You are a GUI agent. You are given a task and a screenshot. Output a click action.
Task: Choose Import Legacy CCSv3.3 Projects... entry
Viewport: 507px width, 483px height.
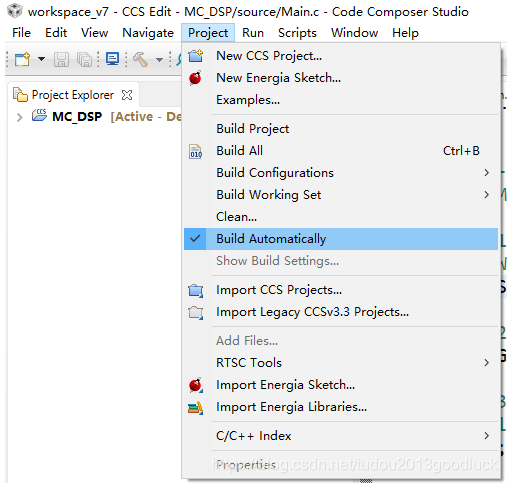coord(312,312)
